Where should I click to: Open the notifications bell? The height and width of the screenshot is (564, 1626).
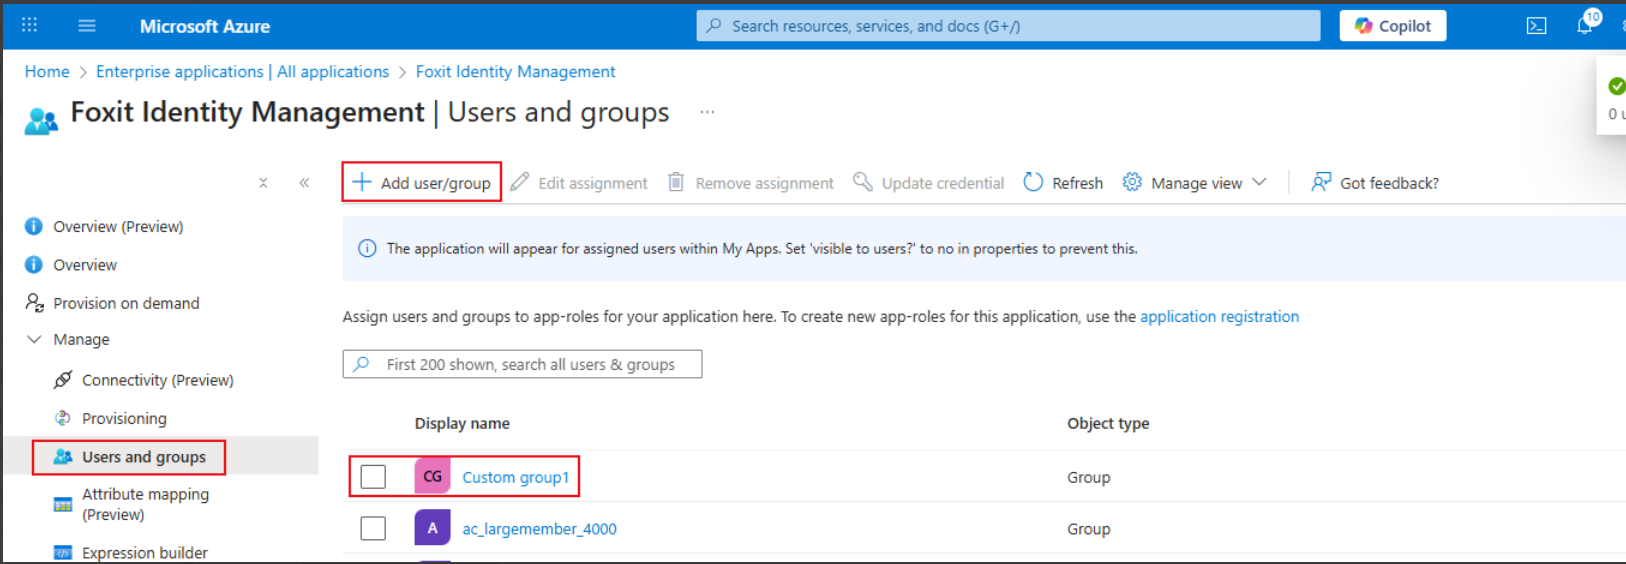(x=1585, y=25)
